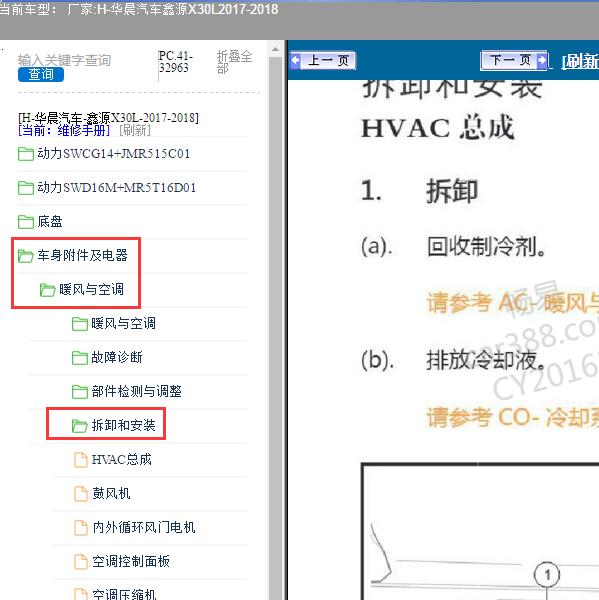Click the 底盘 folder icon
This screenshot has width=599, height=600.
(26, 222)
